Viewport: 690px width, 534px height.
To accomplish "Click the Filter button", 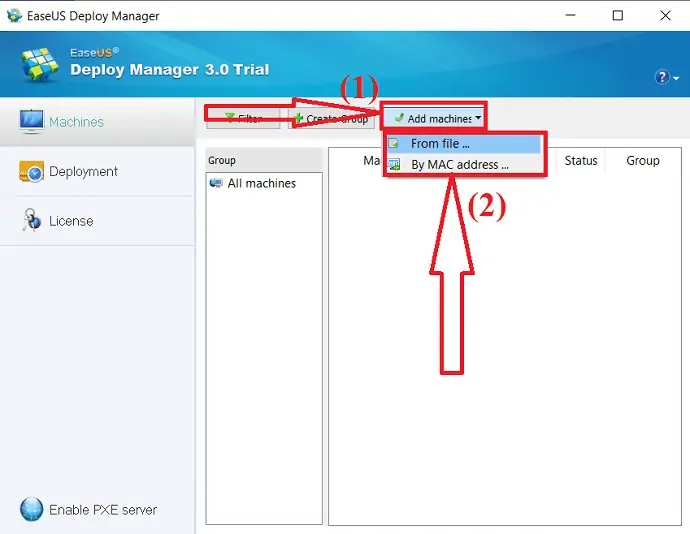I will tap(243, 118).
